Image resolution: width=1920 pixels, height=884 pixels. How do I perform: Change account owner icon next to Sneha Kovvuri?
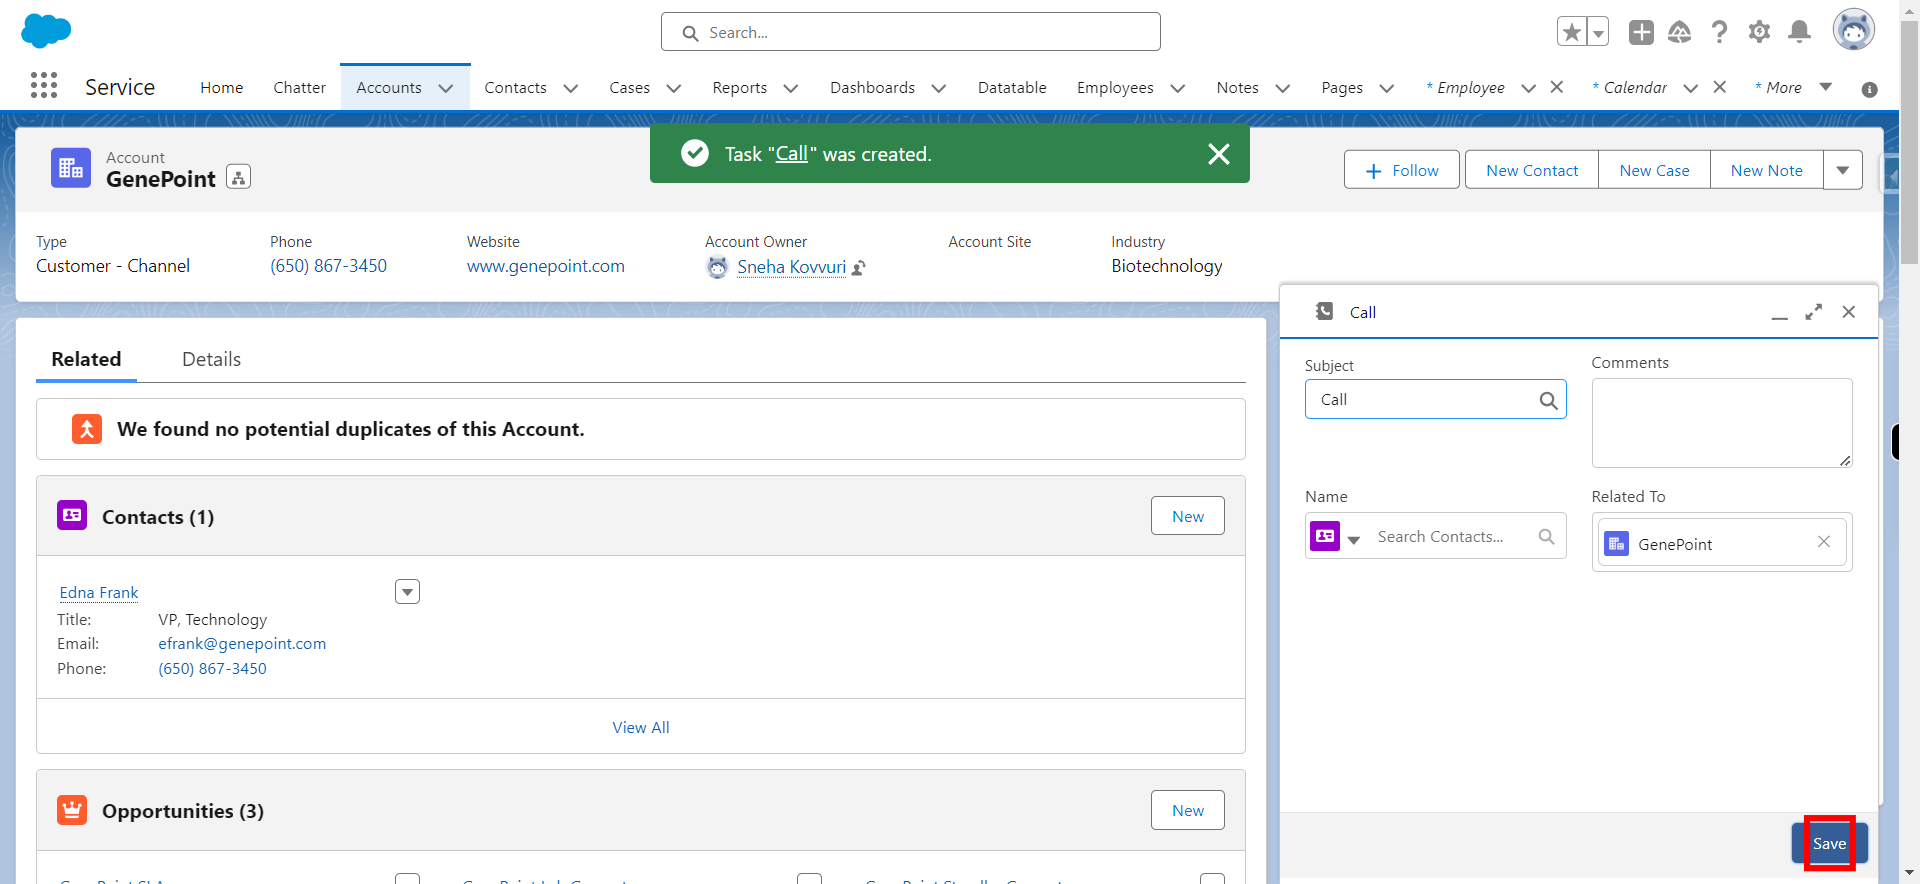pyautogui.click(x=858, y=268)
